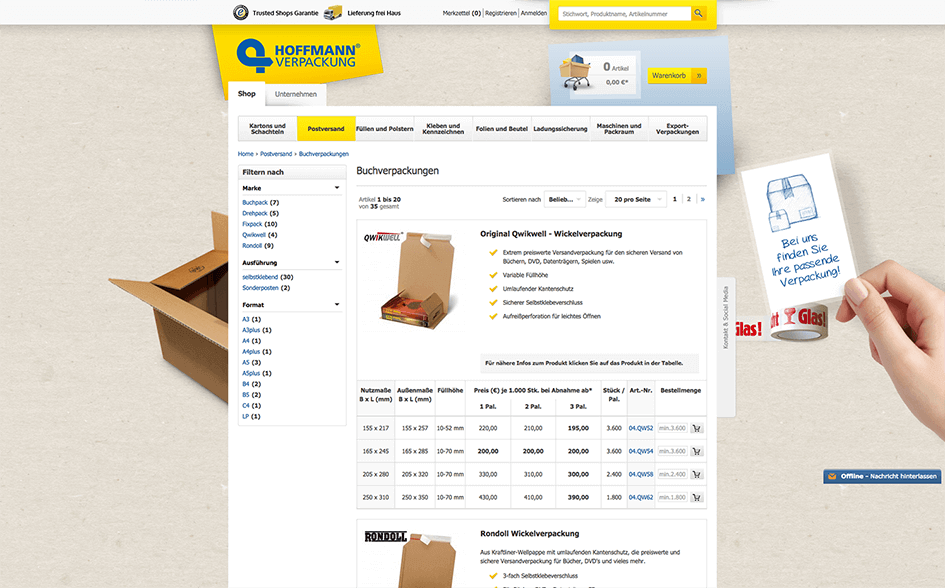The image size is (945, 588).
Task: Click the Hoffmann Verpackung logo
Action: [297, 53]
